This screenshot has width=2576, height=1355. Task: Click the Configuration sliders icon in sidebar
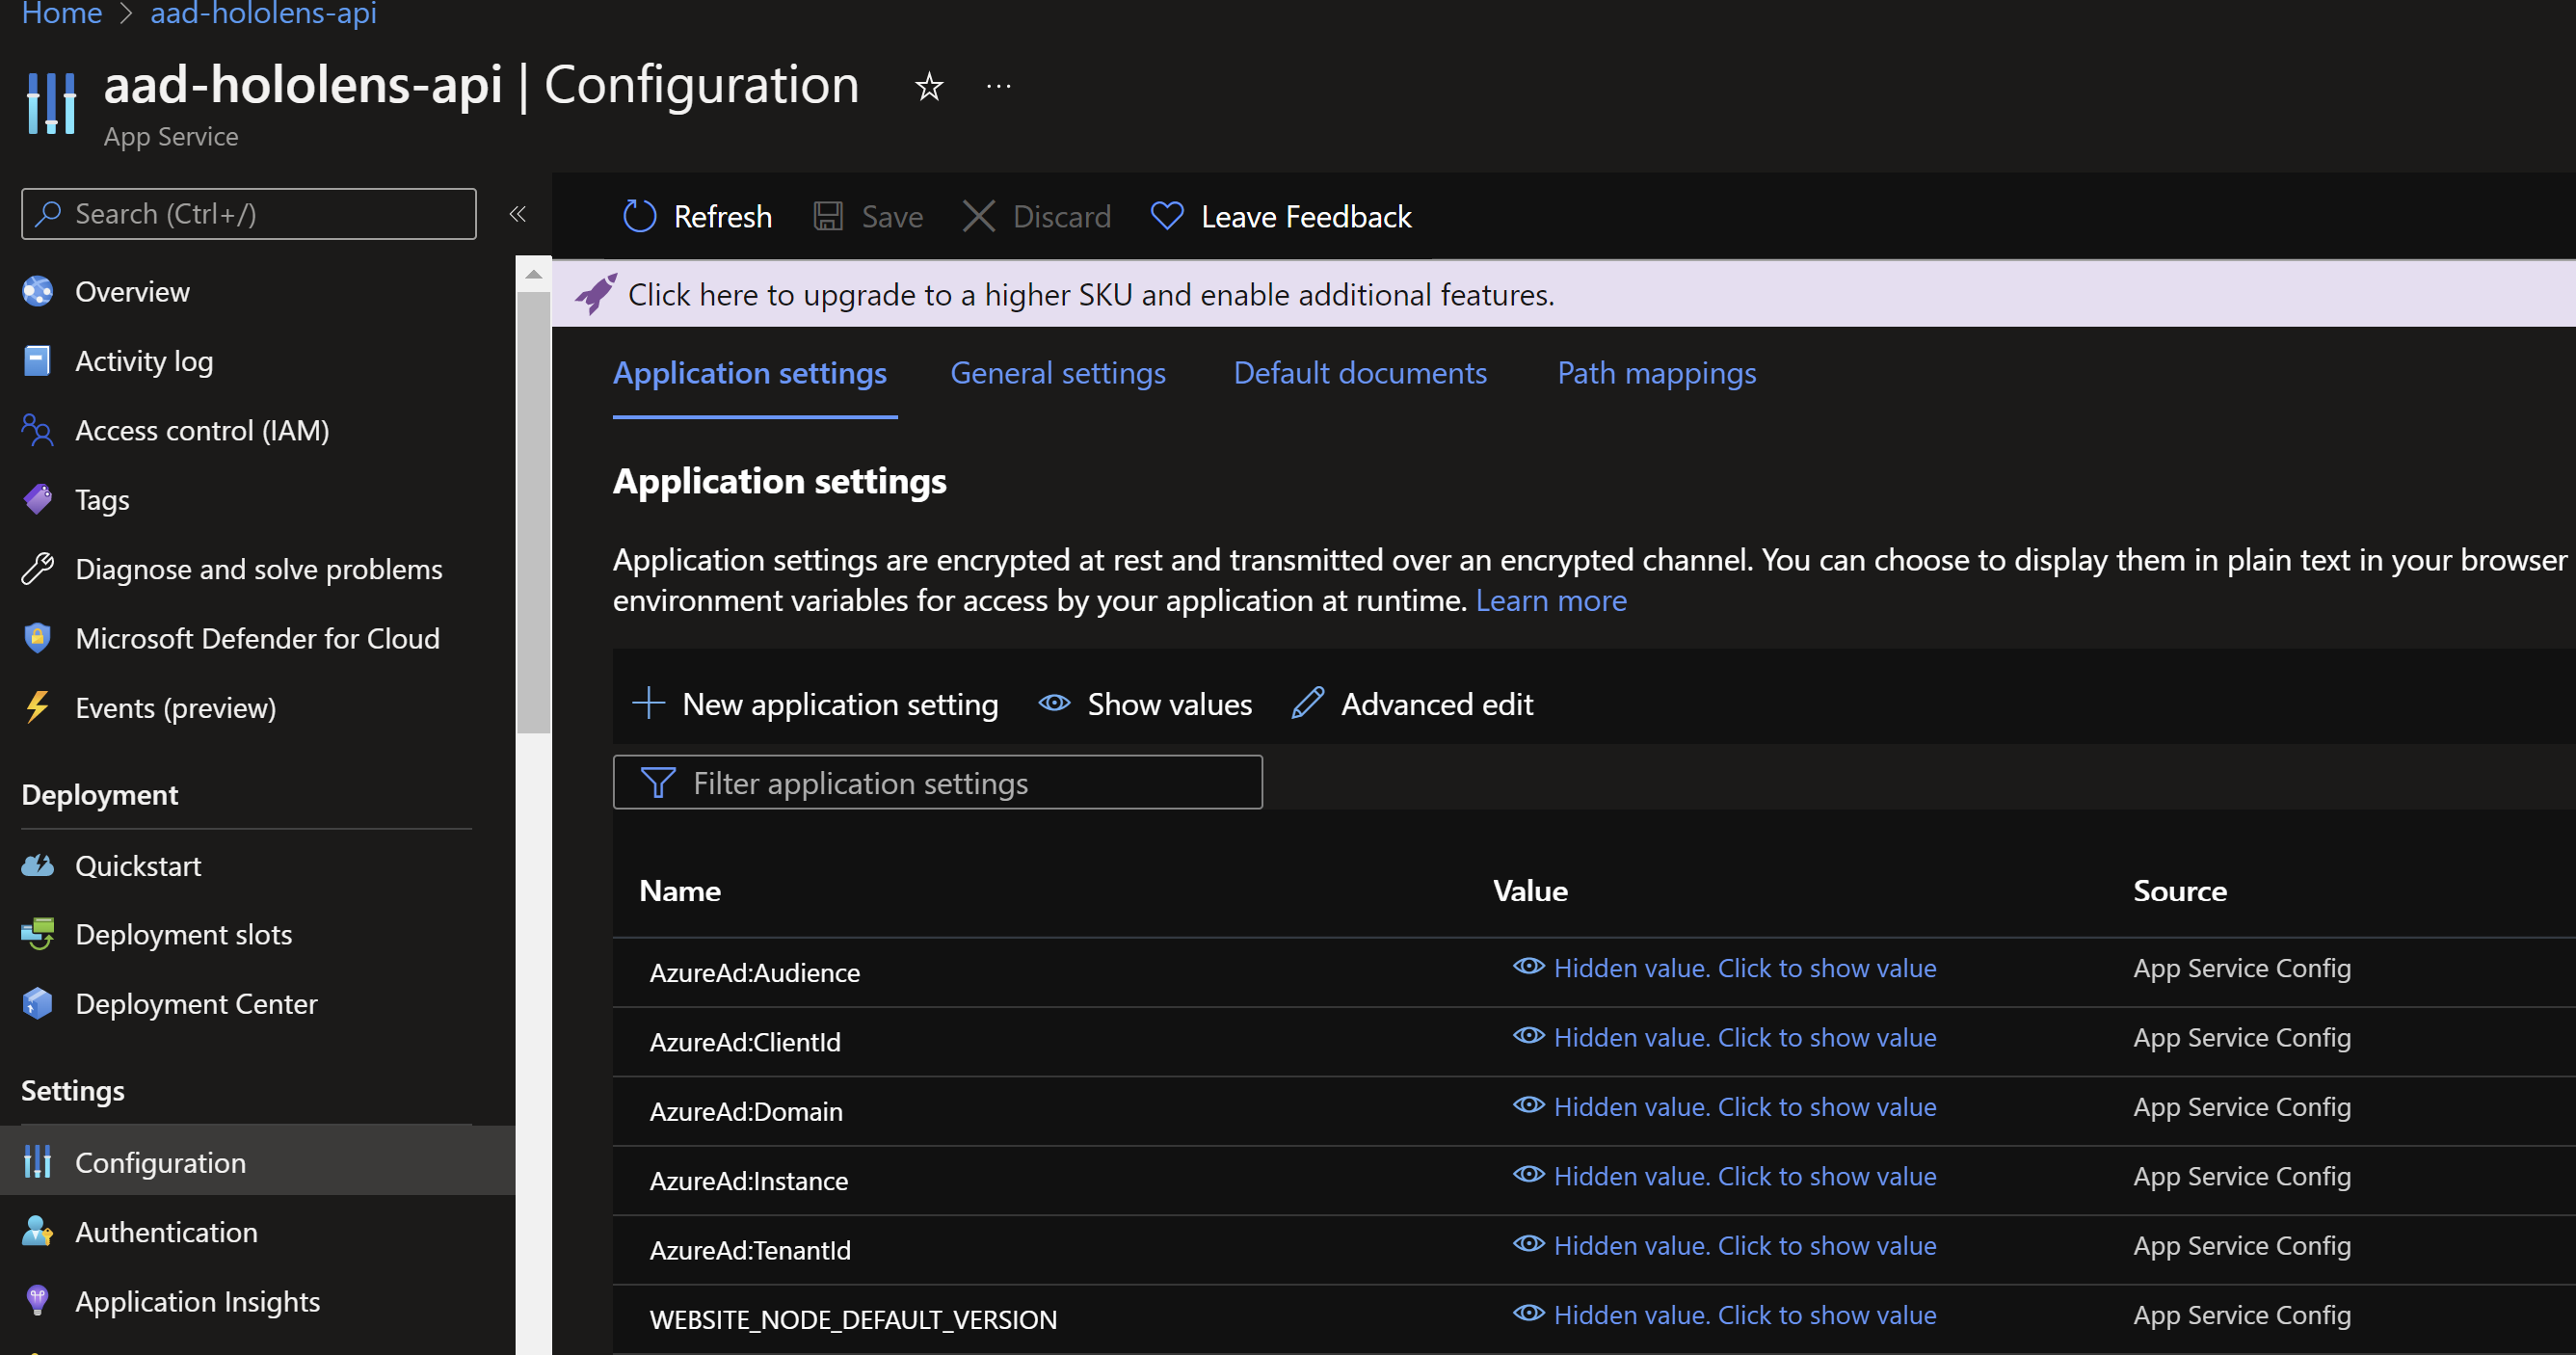[38, 1162]
